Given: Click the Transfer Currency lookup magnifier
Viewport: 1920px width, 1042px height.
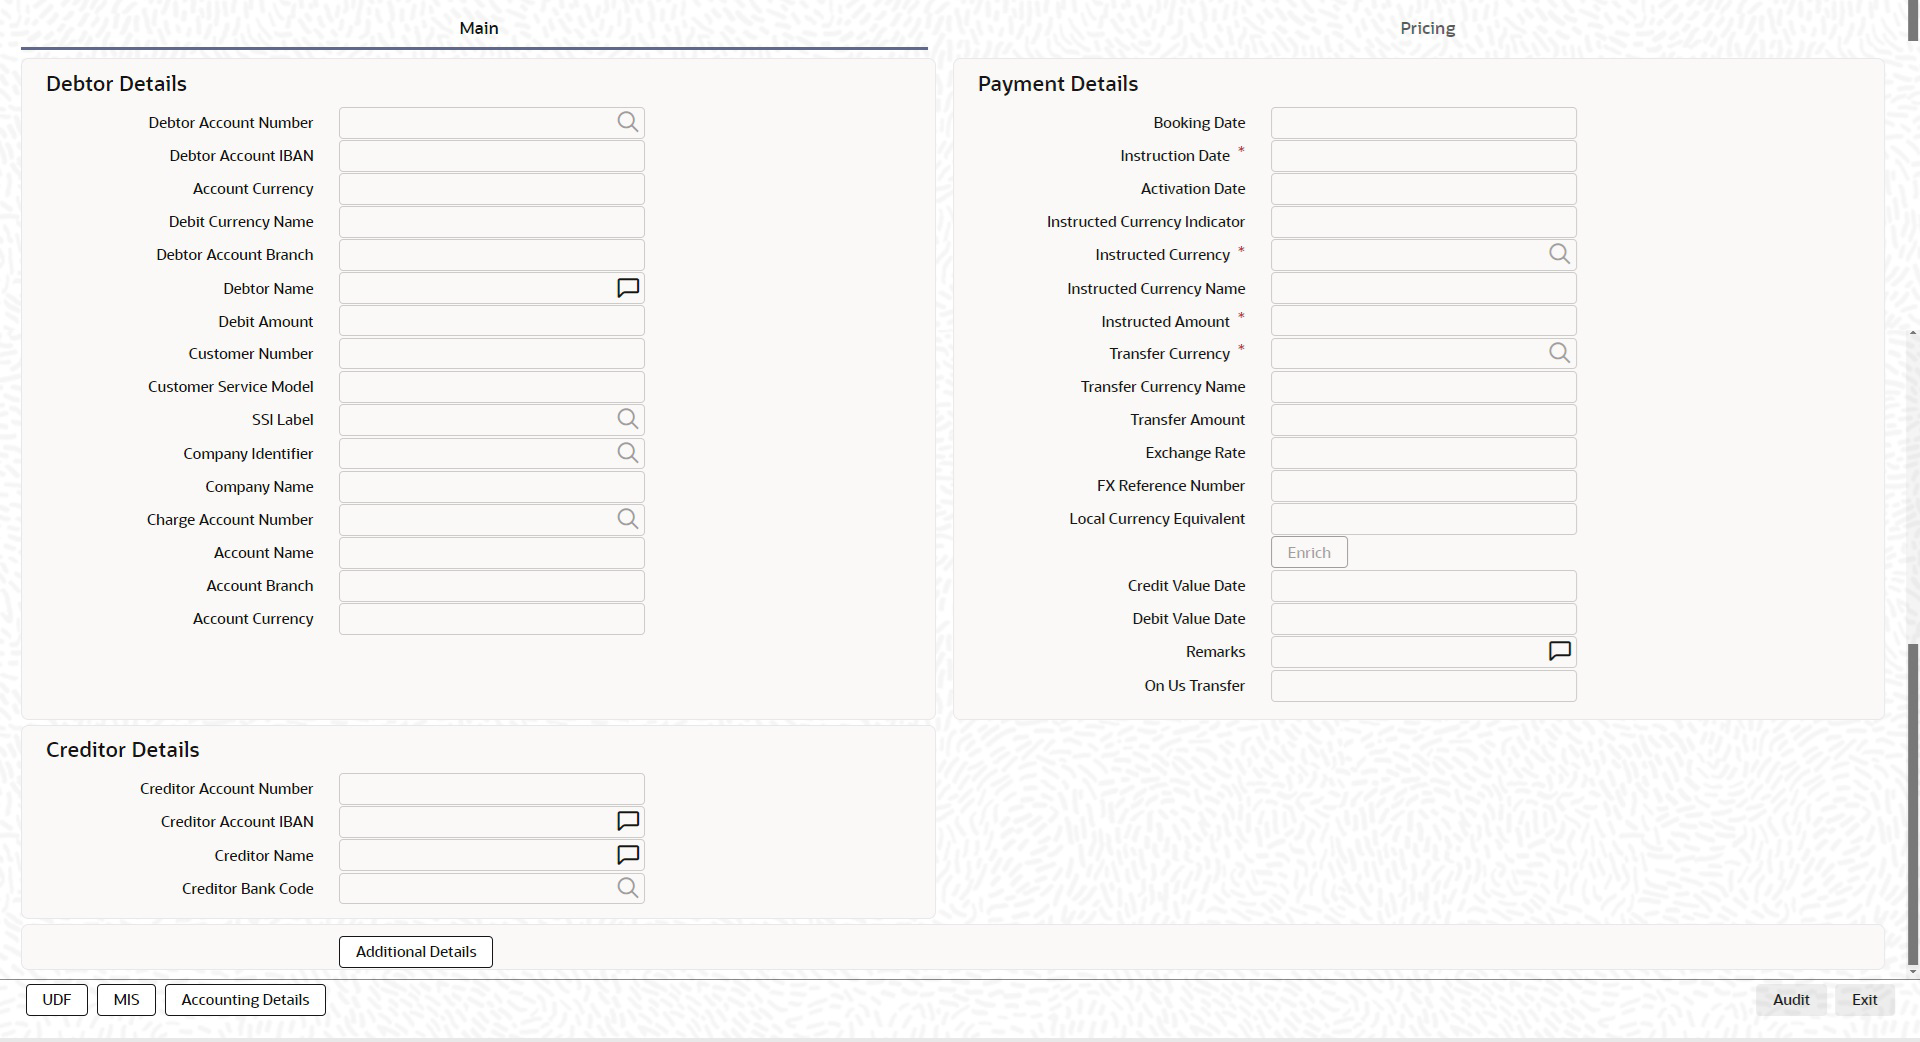Looking at the screenshot, I should [x=1559, y=353].
